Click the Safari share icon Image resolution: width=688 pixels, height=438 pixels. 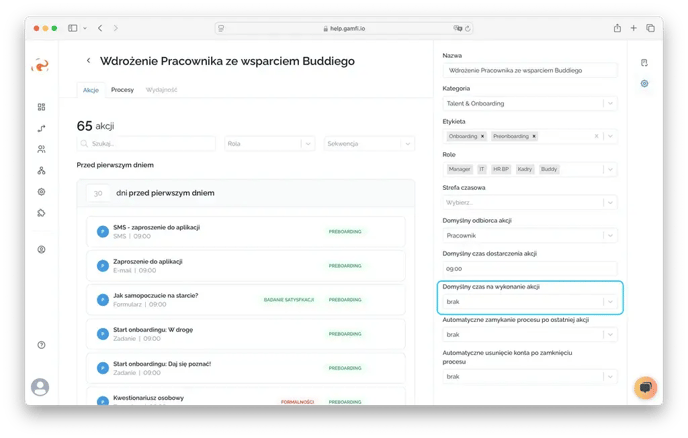[617, 28]
